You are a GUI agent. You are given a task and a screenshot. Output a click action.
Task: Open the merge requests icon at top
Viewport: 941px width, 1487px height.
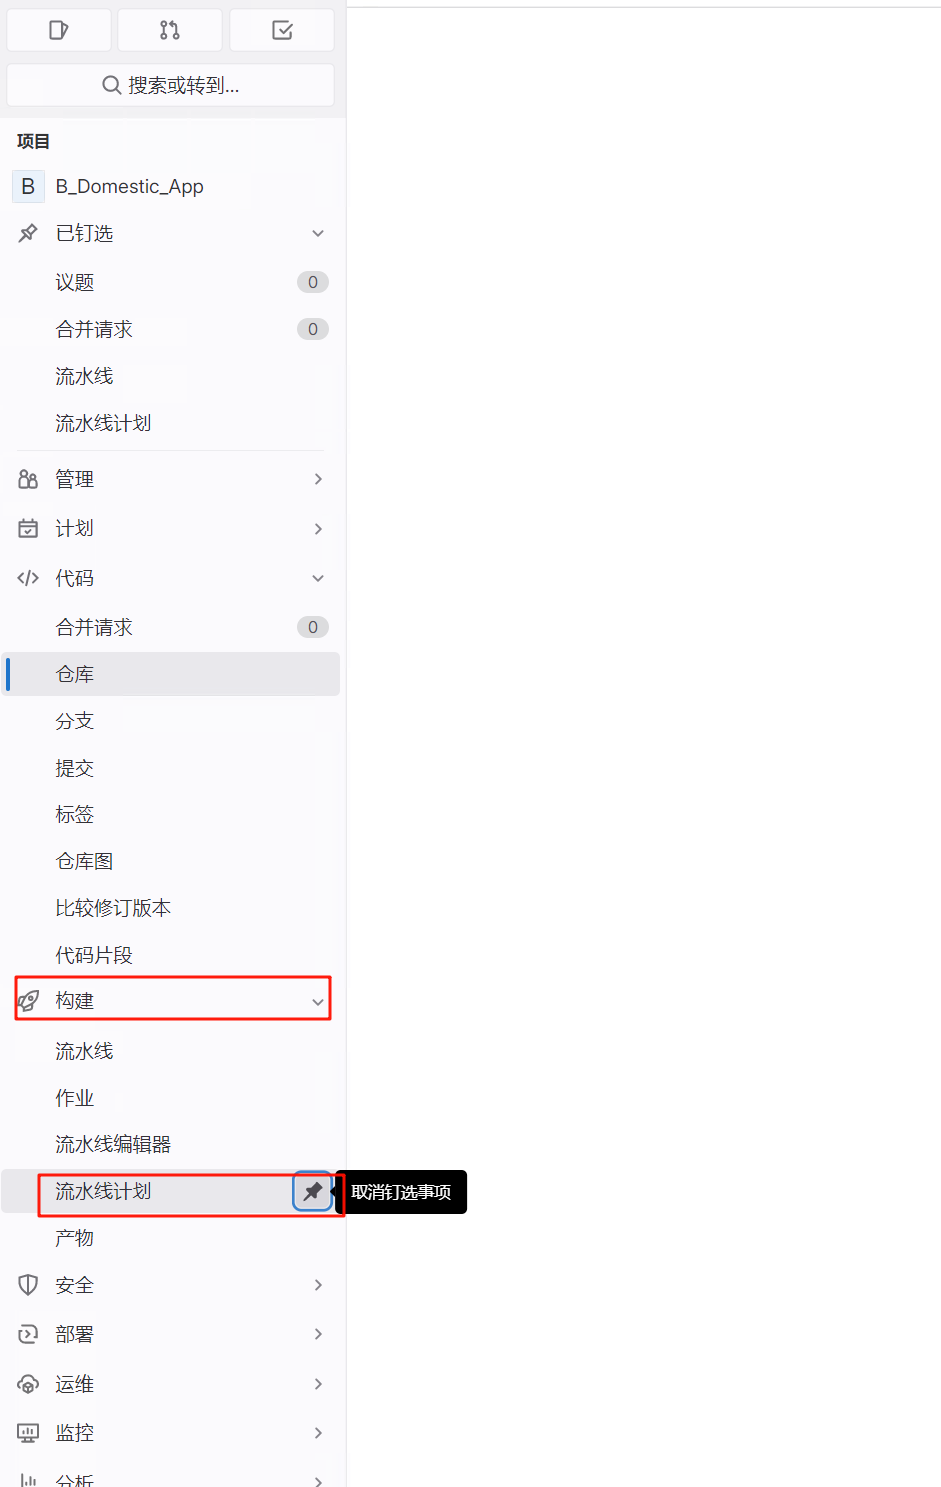coord(170,30)
